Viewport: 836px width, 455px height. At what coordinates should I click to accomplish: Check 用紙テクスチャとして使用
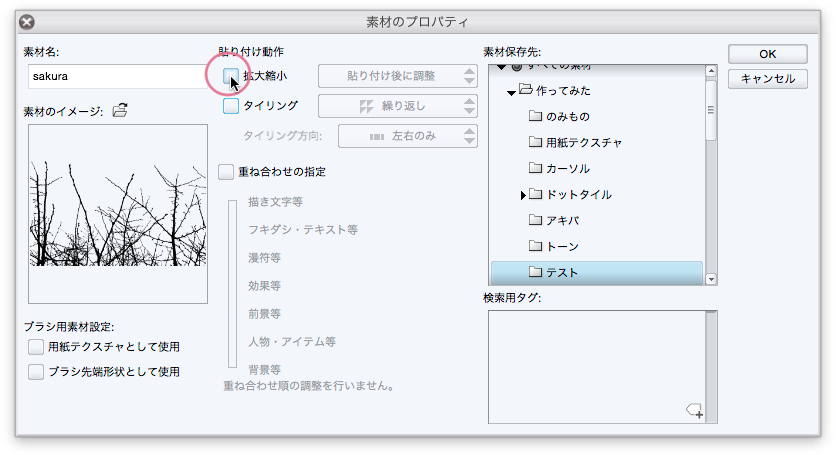click(36, 347)
